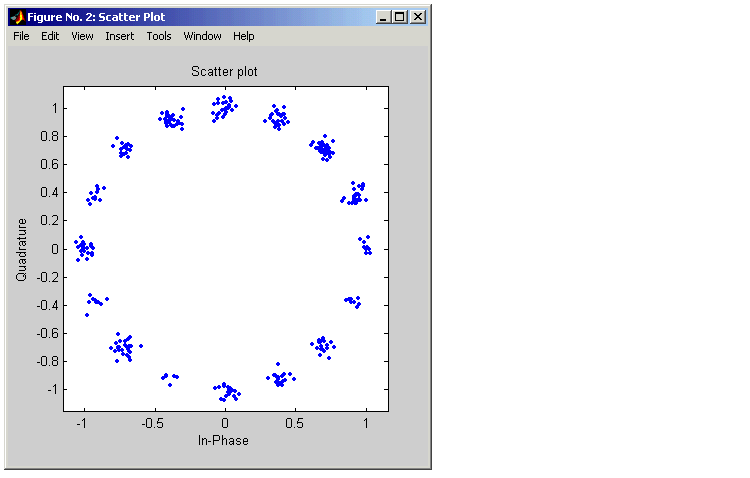Click the MATLAB icon in title bar
This screenshot has width=750, height=478.
tap(18, 17)
